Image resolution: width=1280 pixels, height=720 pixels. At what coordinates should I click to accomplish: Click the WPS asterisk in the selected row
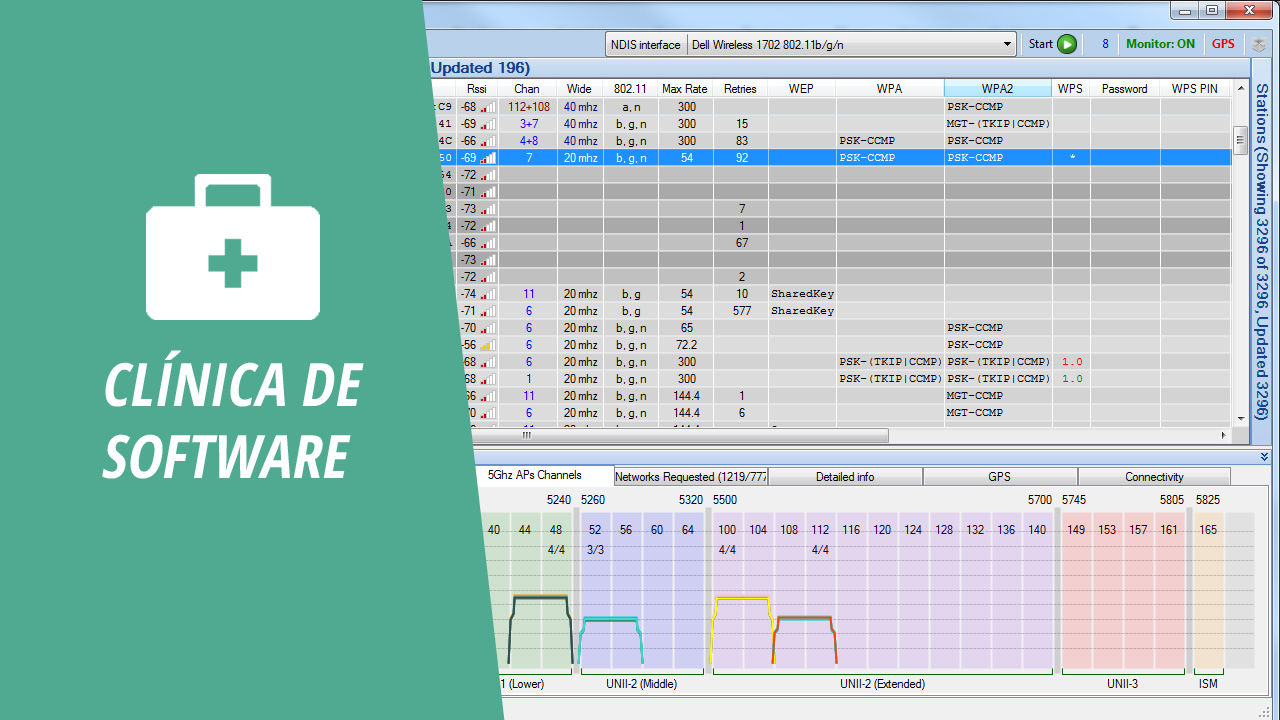point(1072,158)
